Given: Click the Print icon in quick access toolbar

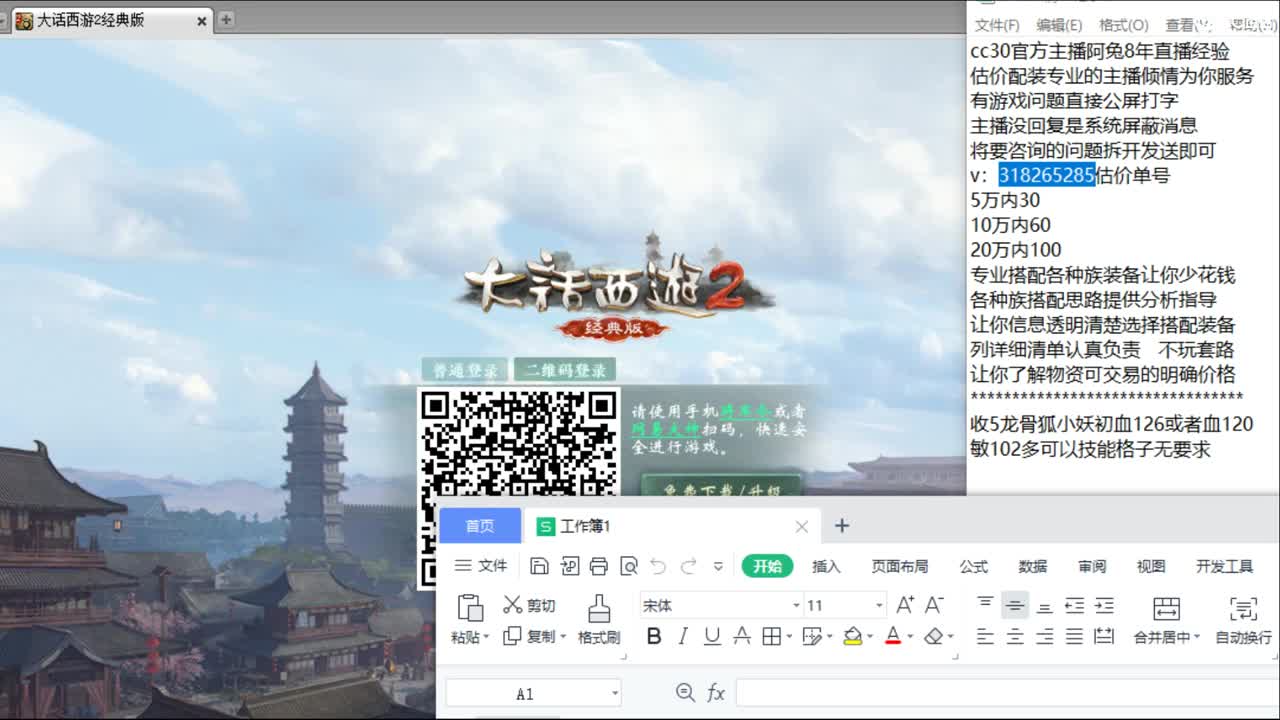Looking at the screenshot, I should pos(599,566).
